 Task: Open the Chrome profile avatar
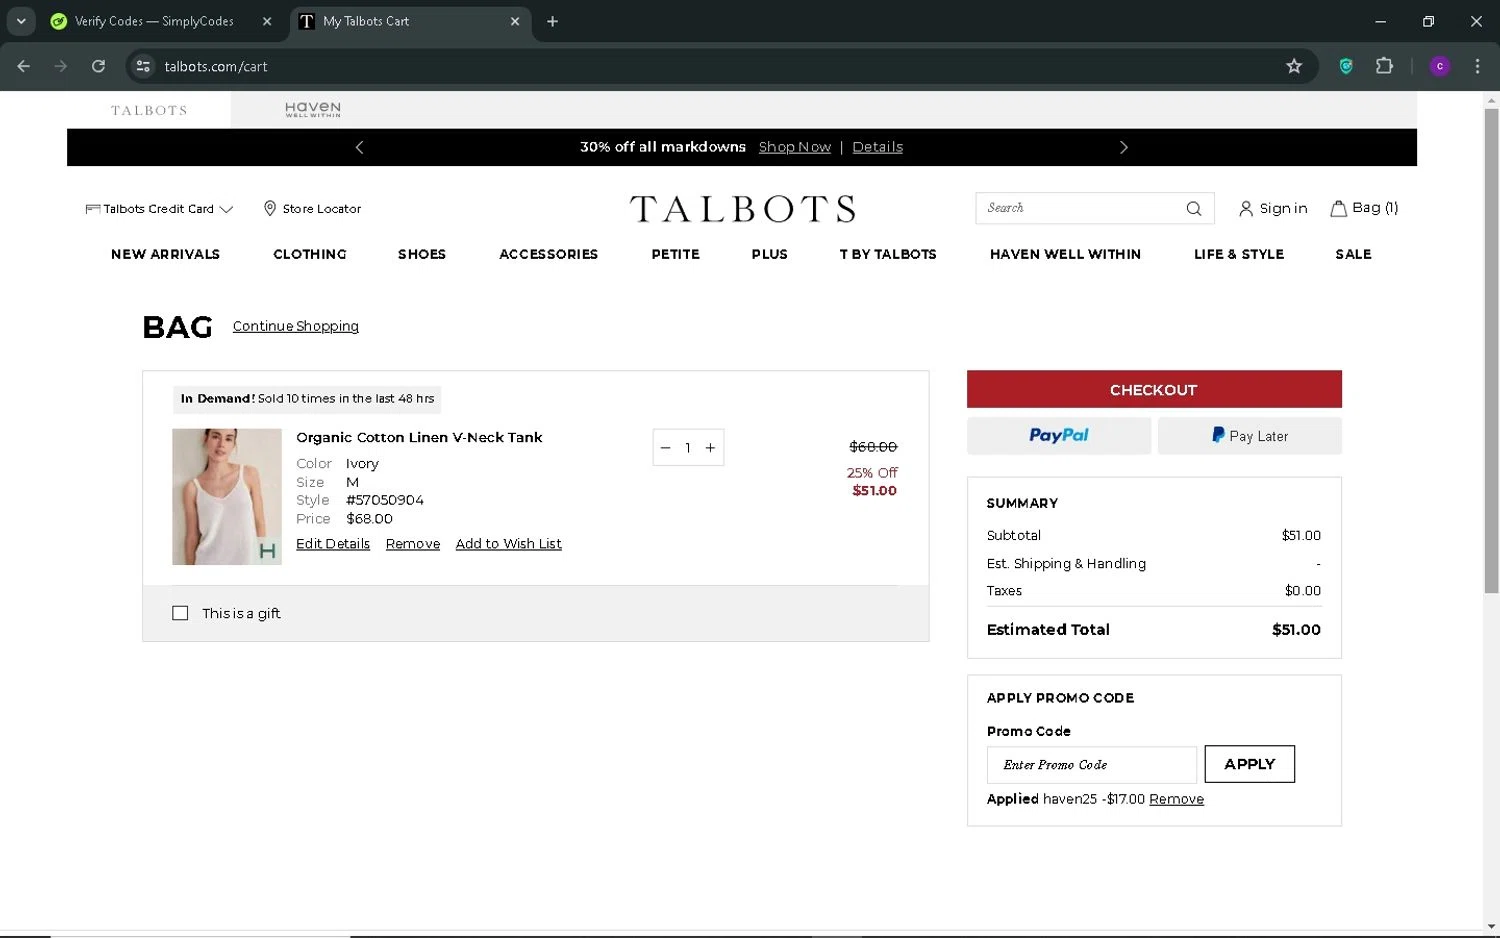(1440, 66)
